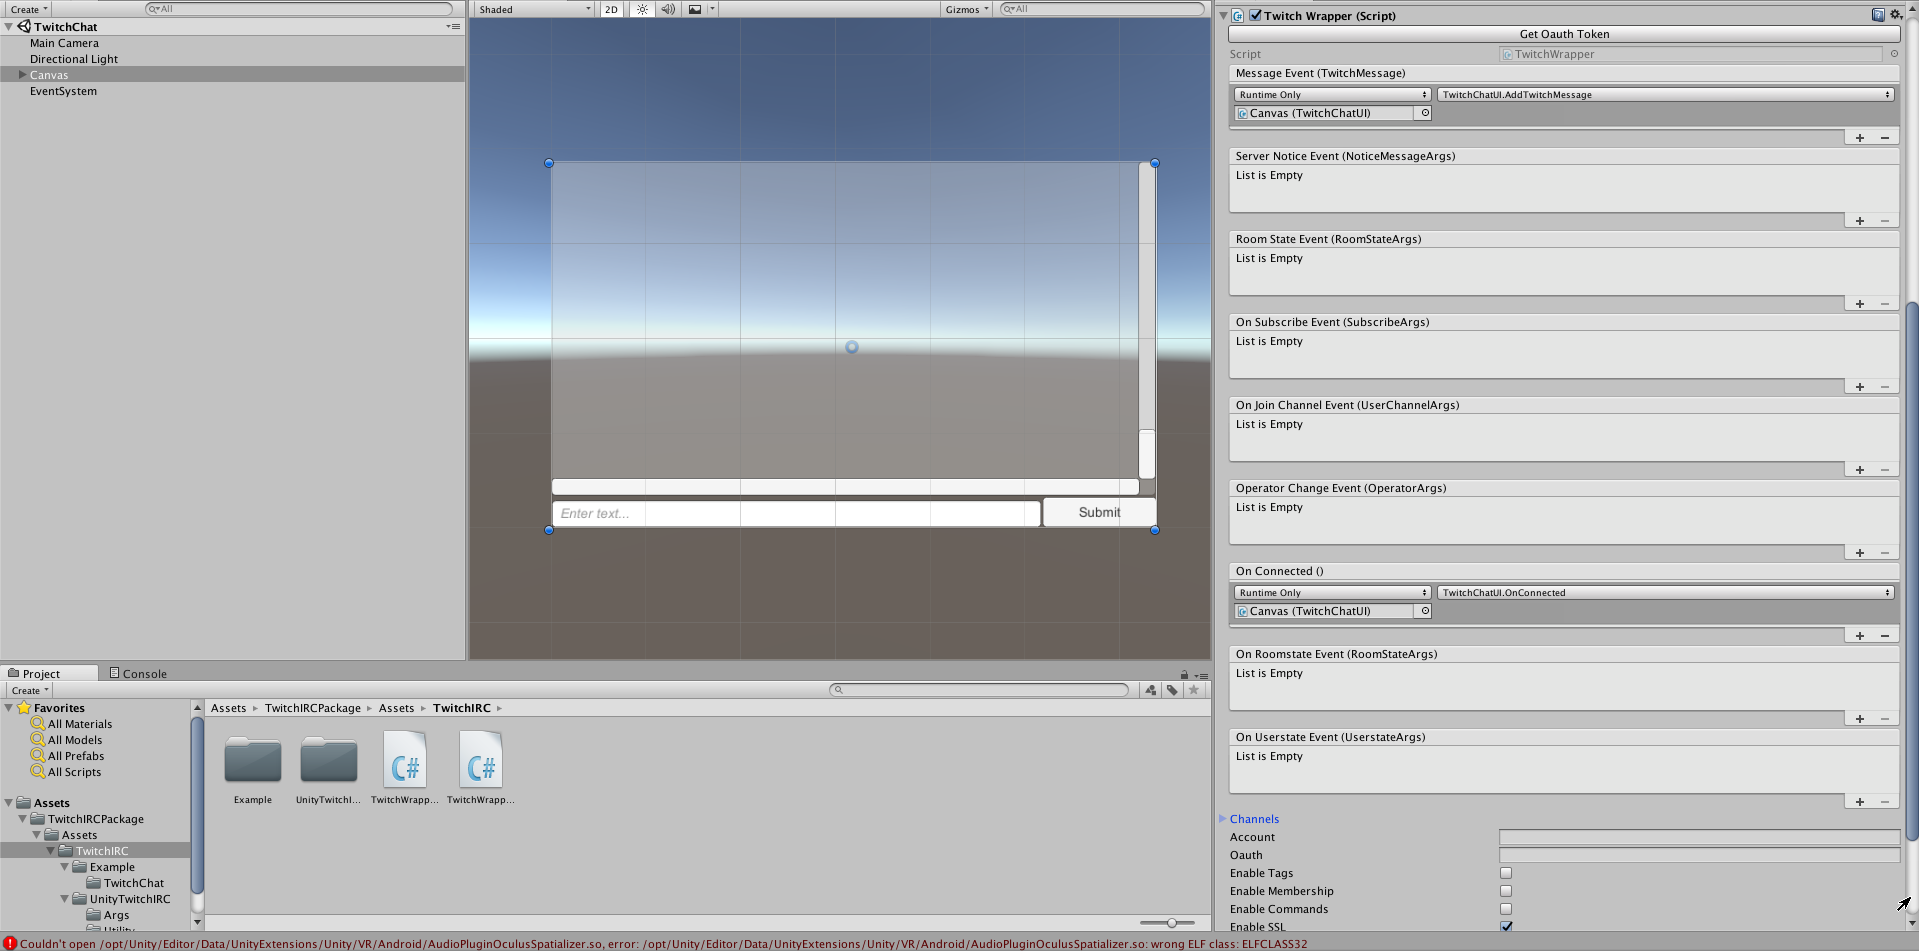Add listener to On Subscribe Event
The image size is (1919, 951).
[1860, 387]
